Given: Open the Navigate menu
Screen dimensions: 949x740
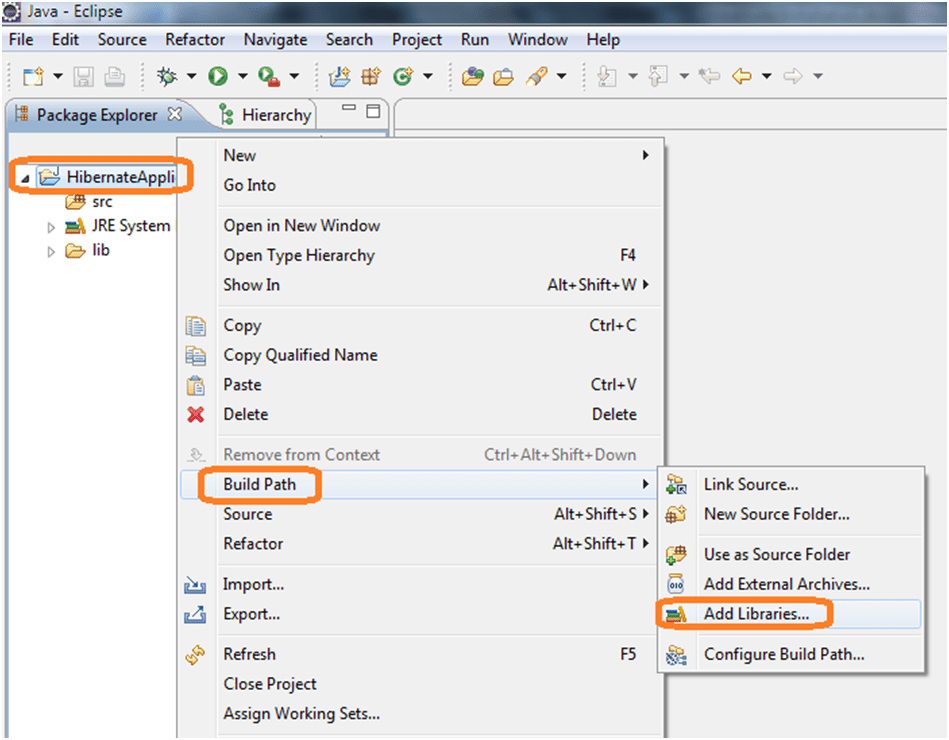Looking at the screenshot, I should click(x=275, y=40).
